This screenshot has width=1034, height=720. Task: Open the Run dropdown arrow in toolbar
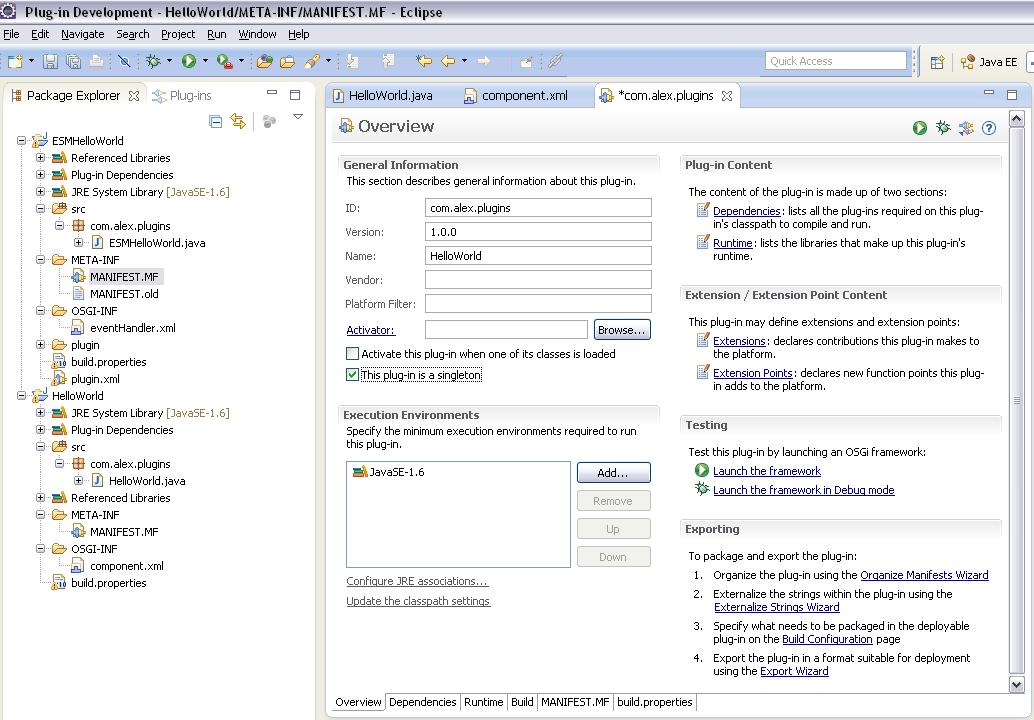click(205, 61)
